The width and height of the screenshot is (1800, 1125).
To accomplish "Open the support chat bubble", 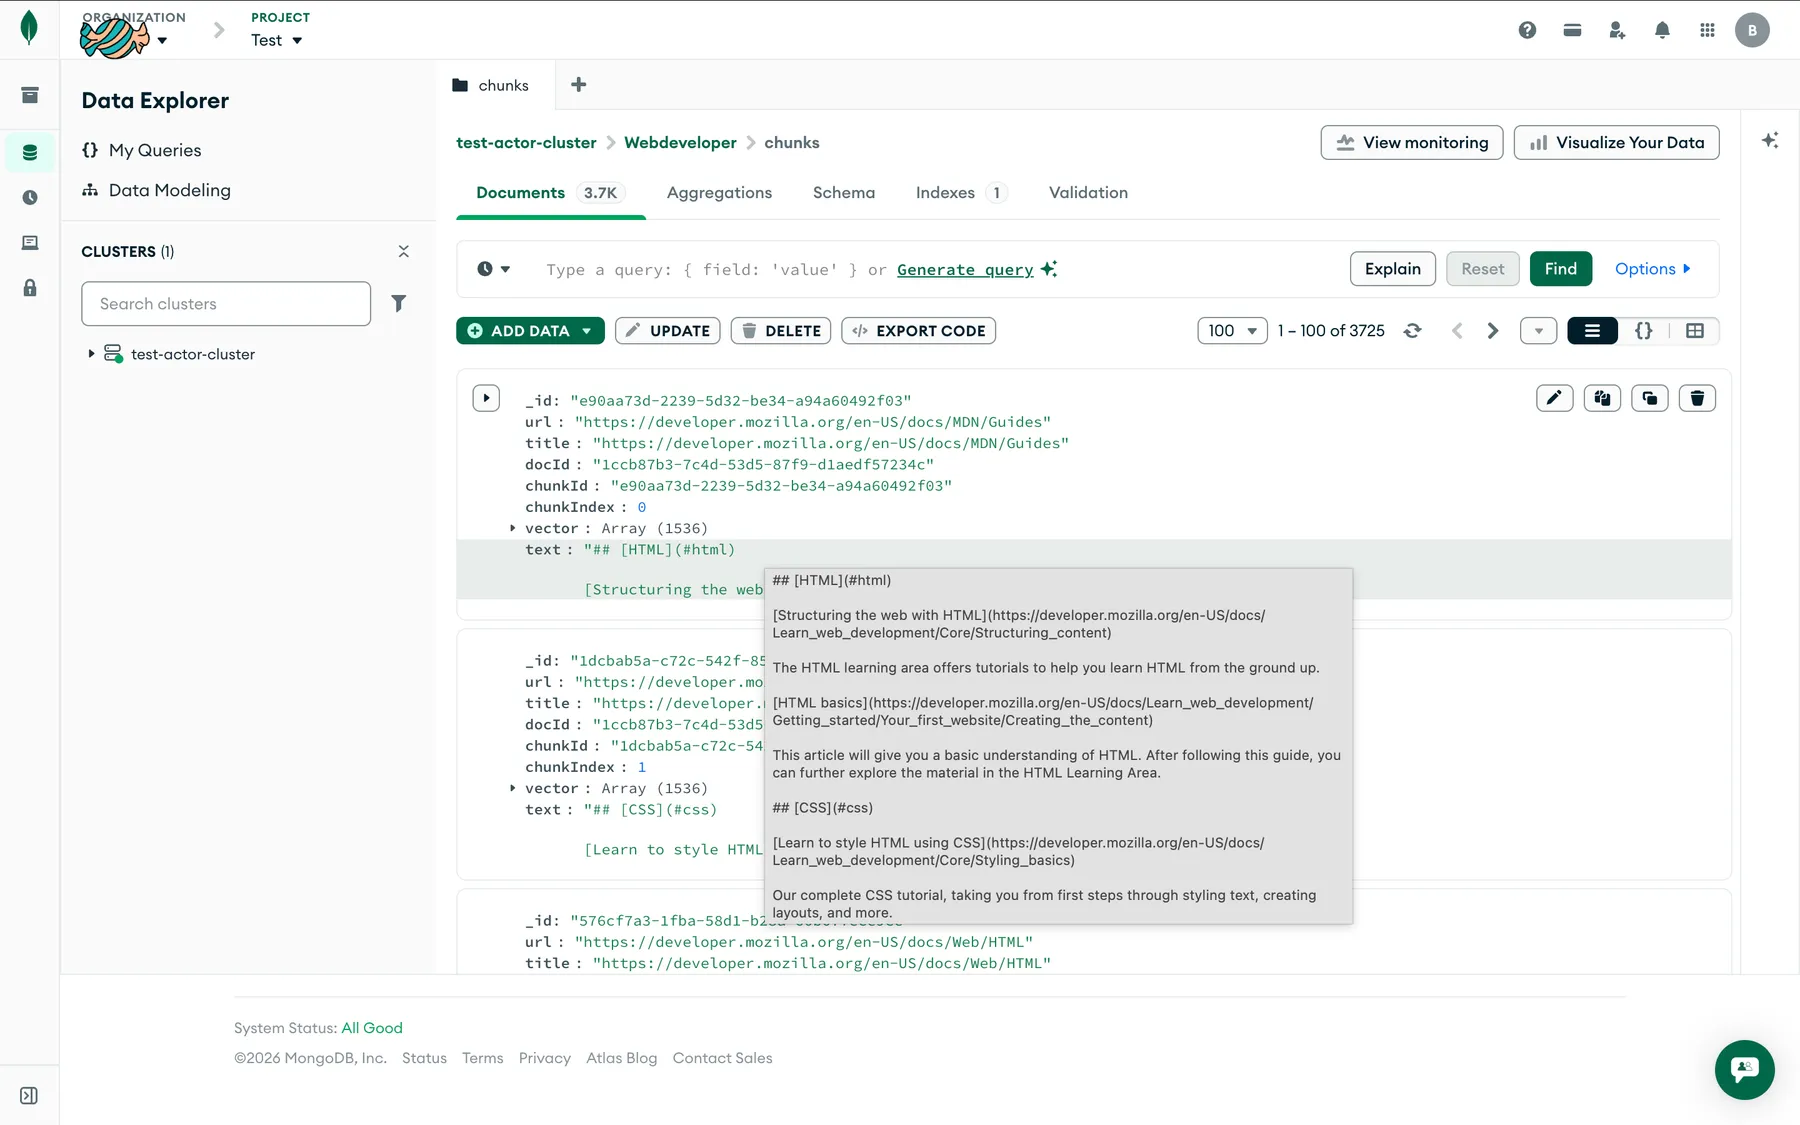I will click(x=1744, y=1069).
